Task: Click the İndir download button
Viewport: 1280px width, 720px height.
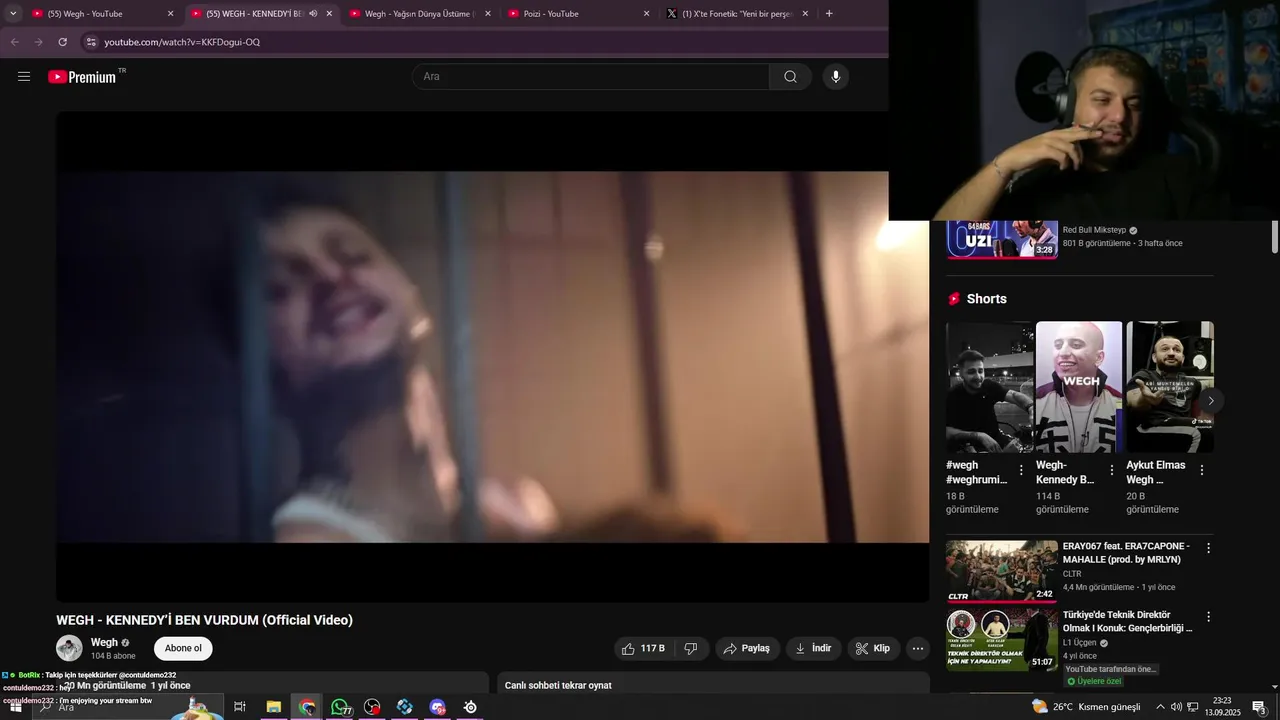Action: 813,649
